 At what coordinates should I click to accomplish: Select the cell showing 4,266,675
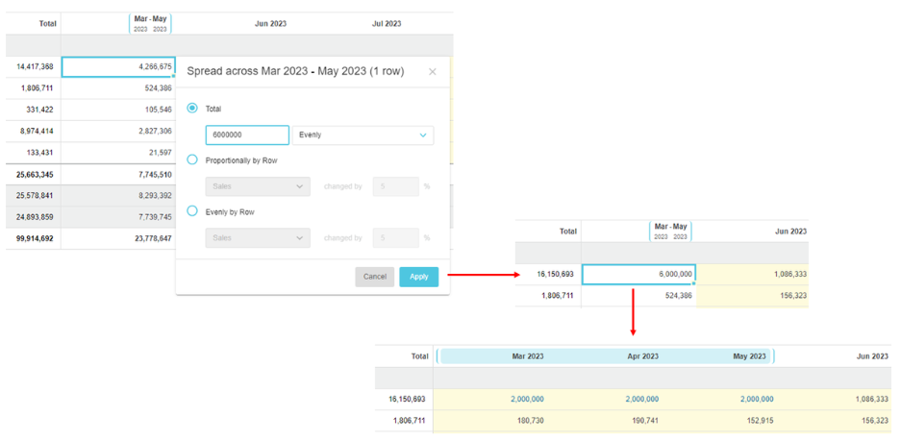coord(118,67)
